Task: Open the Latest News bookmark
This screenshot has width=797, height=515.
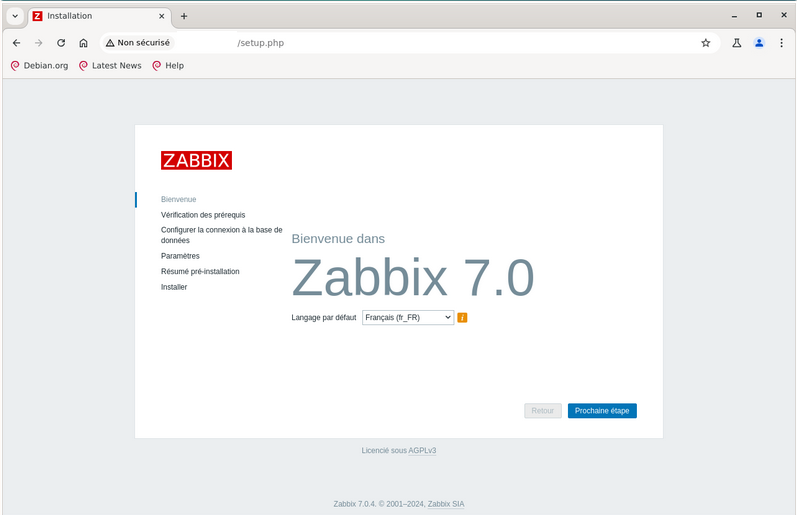Action: (110, 66)
